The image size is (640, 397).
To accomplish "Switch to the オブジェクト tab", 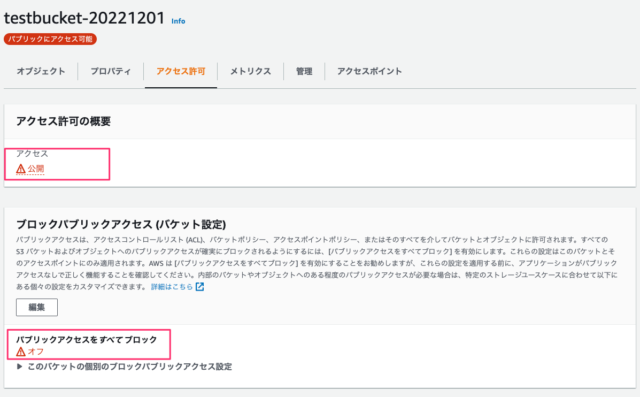I will [x=41, y=71].
